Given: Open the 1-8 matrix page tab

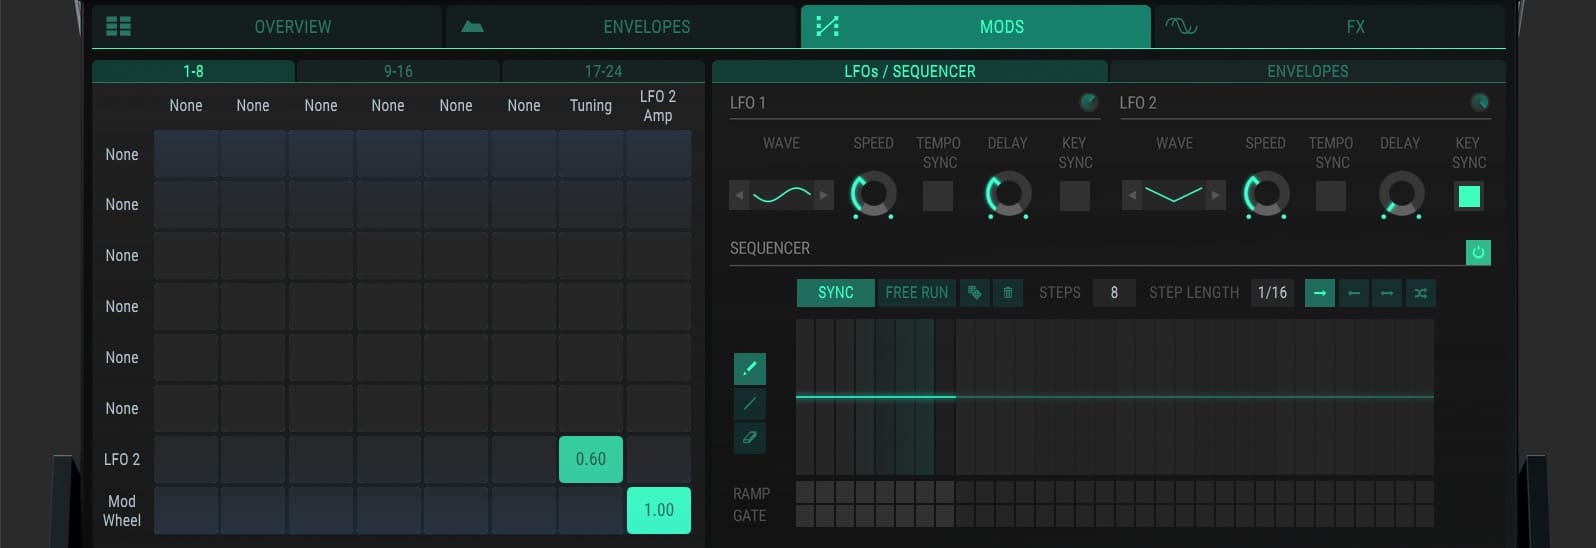Looking at the screenshot, I should click(x=193, y=71).
